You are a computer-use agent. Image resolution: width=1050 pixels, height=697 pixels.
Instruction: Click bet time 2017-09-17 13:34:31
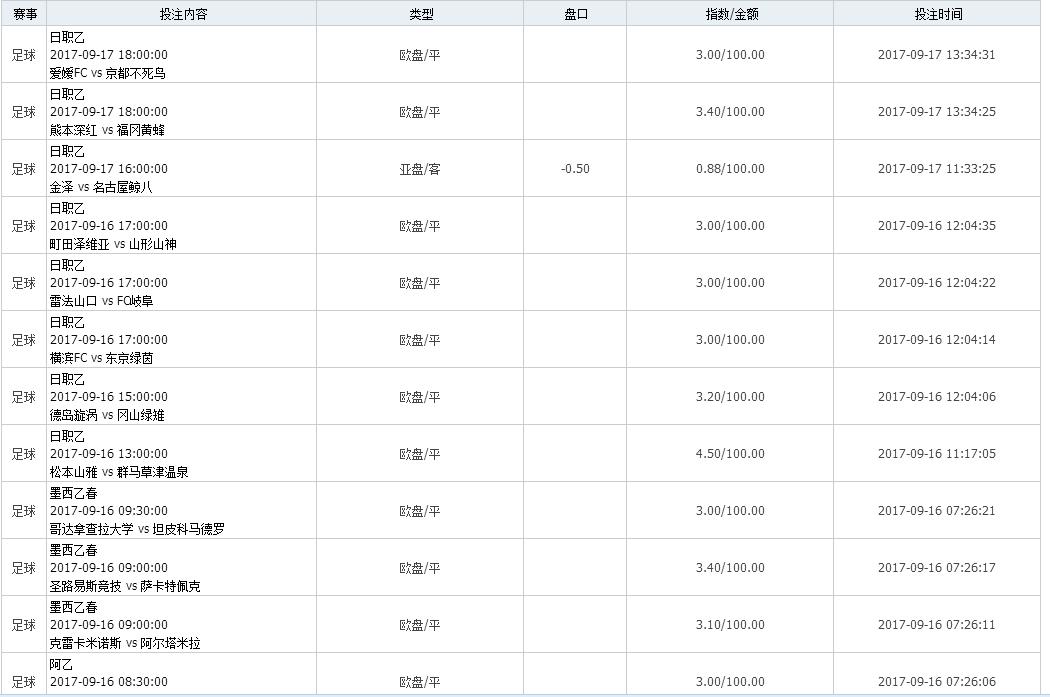tap(937, 55)
